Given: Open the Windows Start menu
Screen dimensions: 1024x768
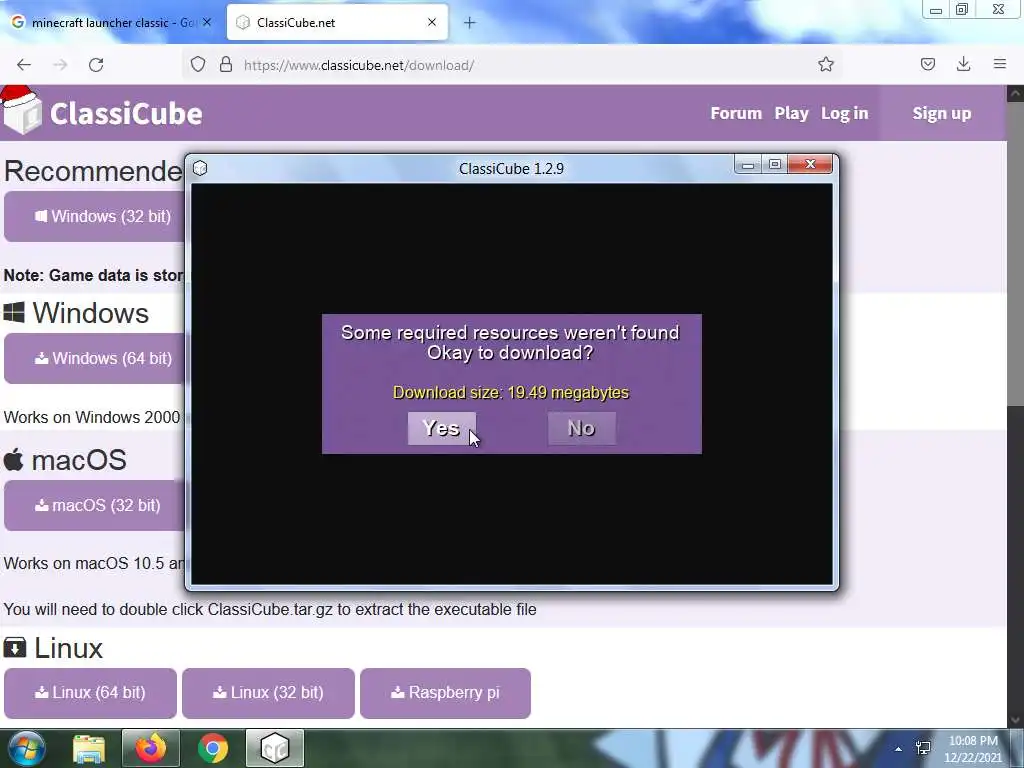Looking at the screenshot, I should pyautogui.click(x=26, y=748).
